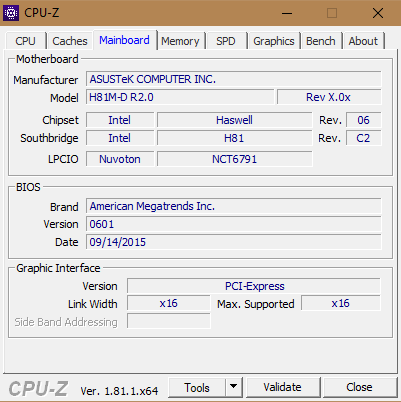Click the Validate button
The height and width of the screenshot is (402, 401).
click(x=282, y=387)
